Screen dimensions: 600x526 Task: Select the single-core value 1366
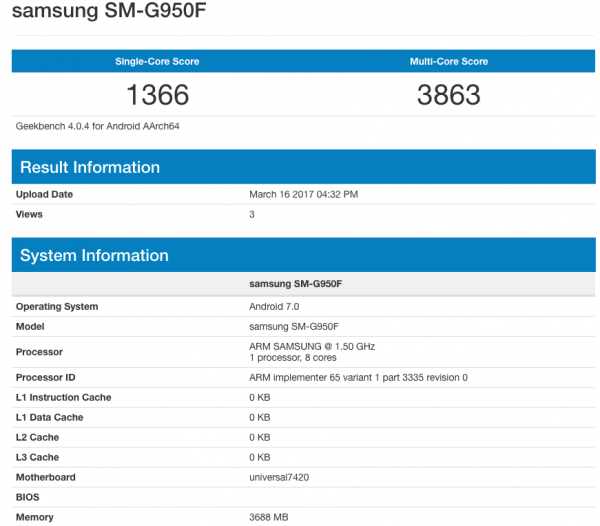click(158, 95)
